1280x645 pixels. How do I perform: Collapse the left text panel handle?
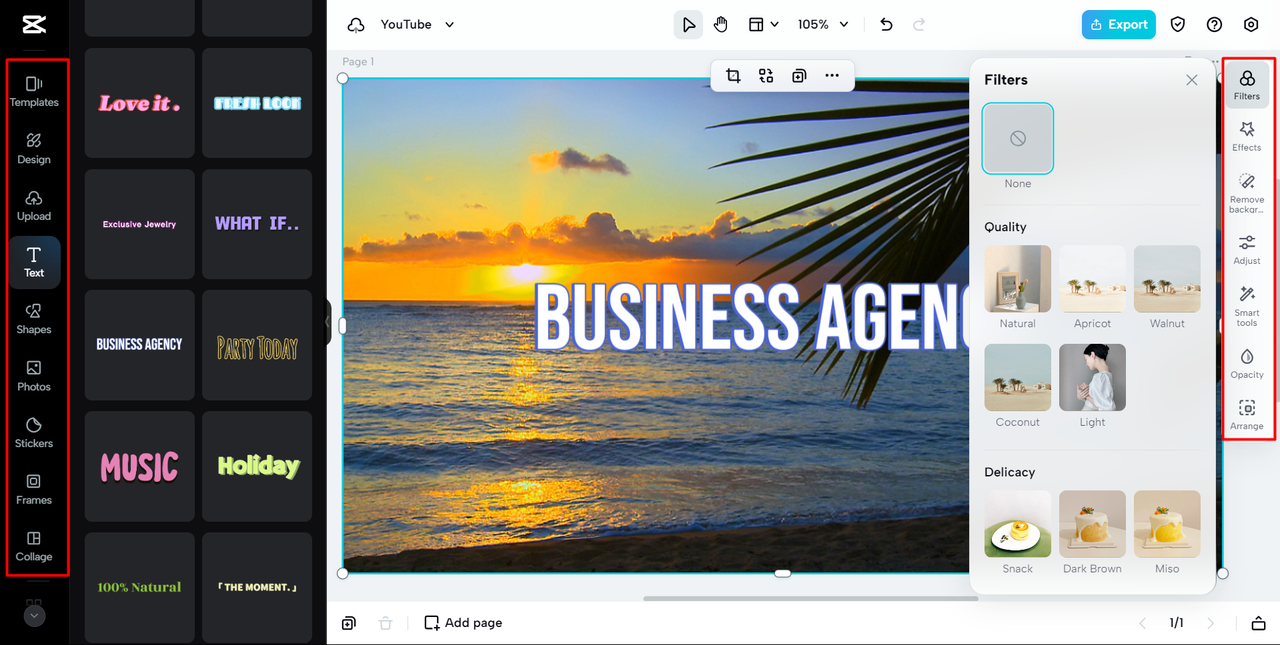[328, 322]
